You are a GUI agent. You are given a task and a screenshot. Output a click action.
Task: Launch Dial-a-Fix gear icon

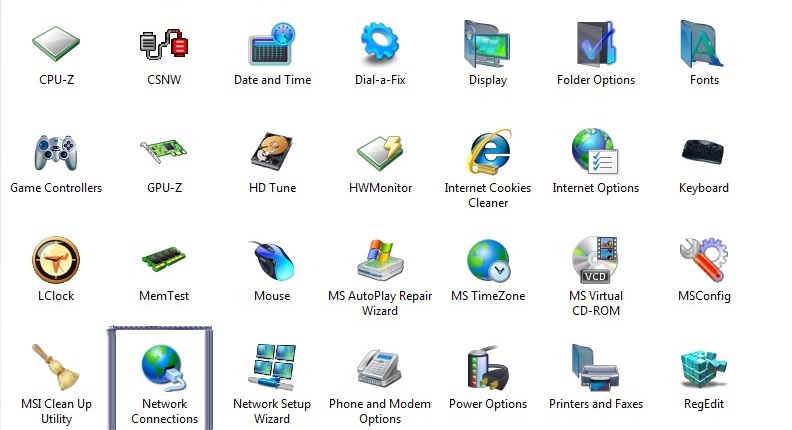[380, 45]
